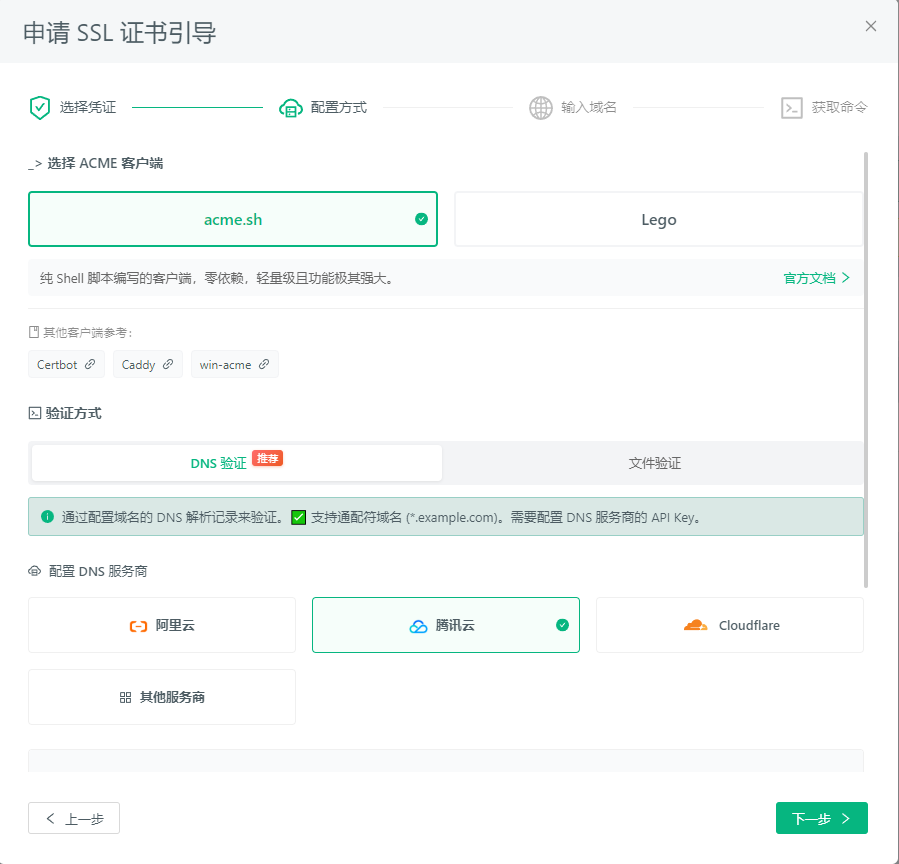Click the shield icon for 选择凭证 step

(40, 107)
